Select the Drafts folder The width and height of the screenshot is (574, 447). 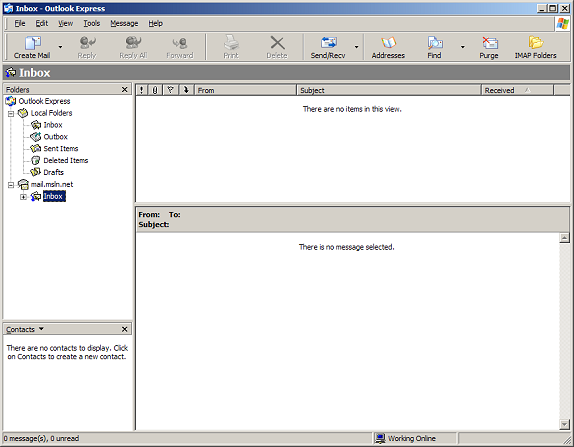pos(53,172)
